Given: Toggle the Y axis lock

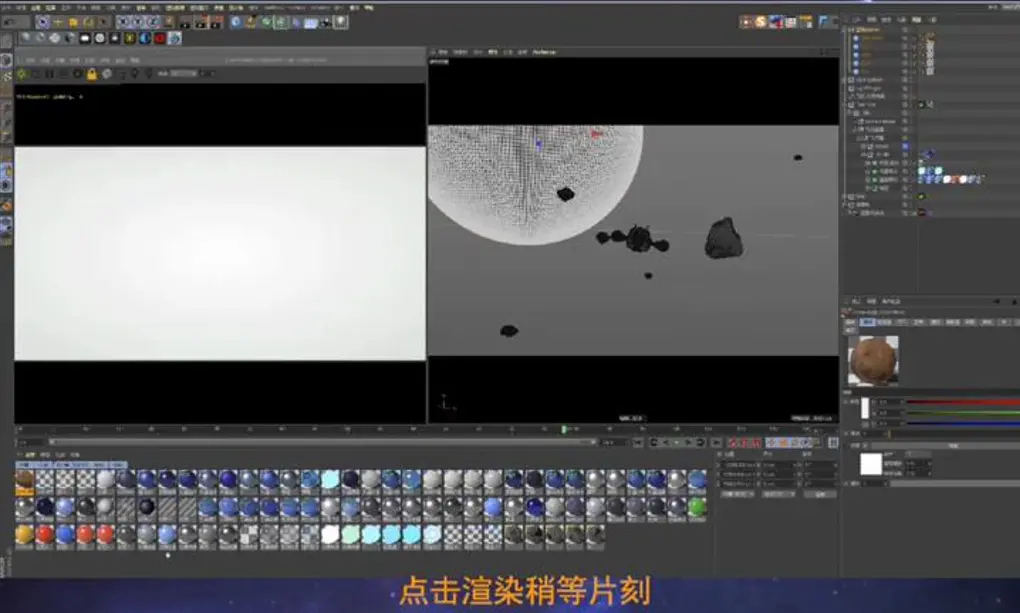Looking at the screenshot, I should coord(138,22).
